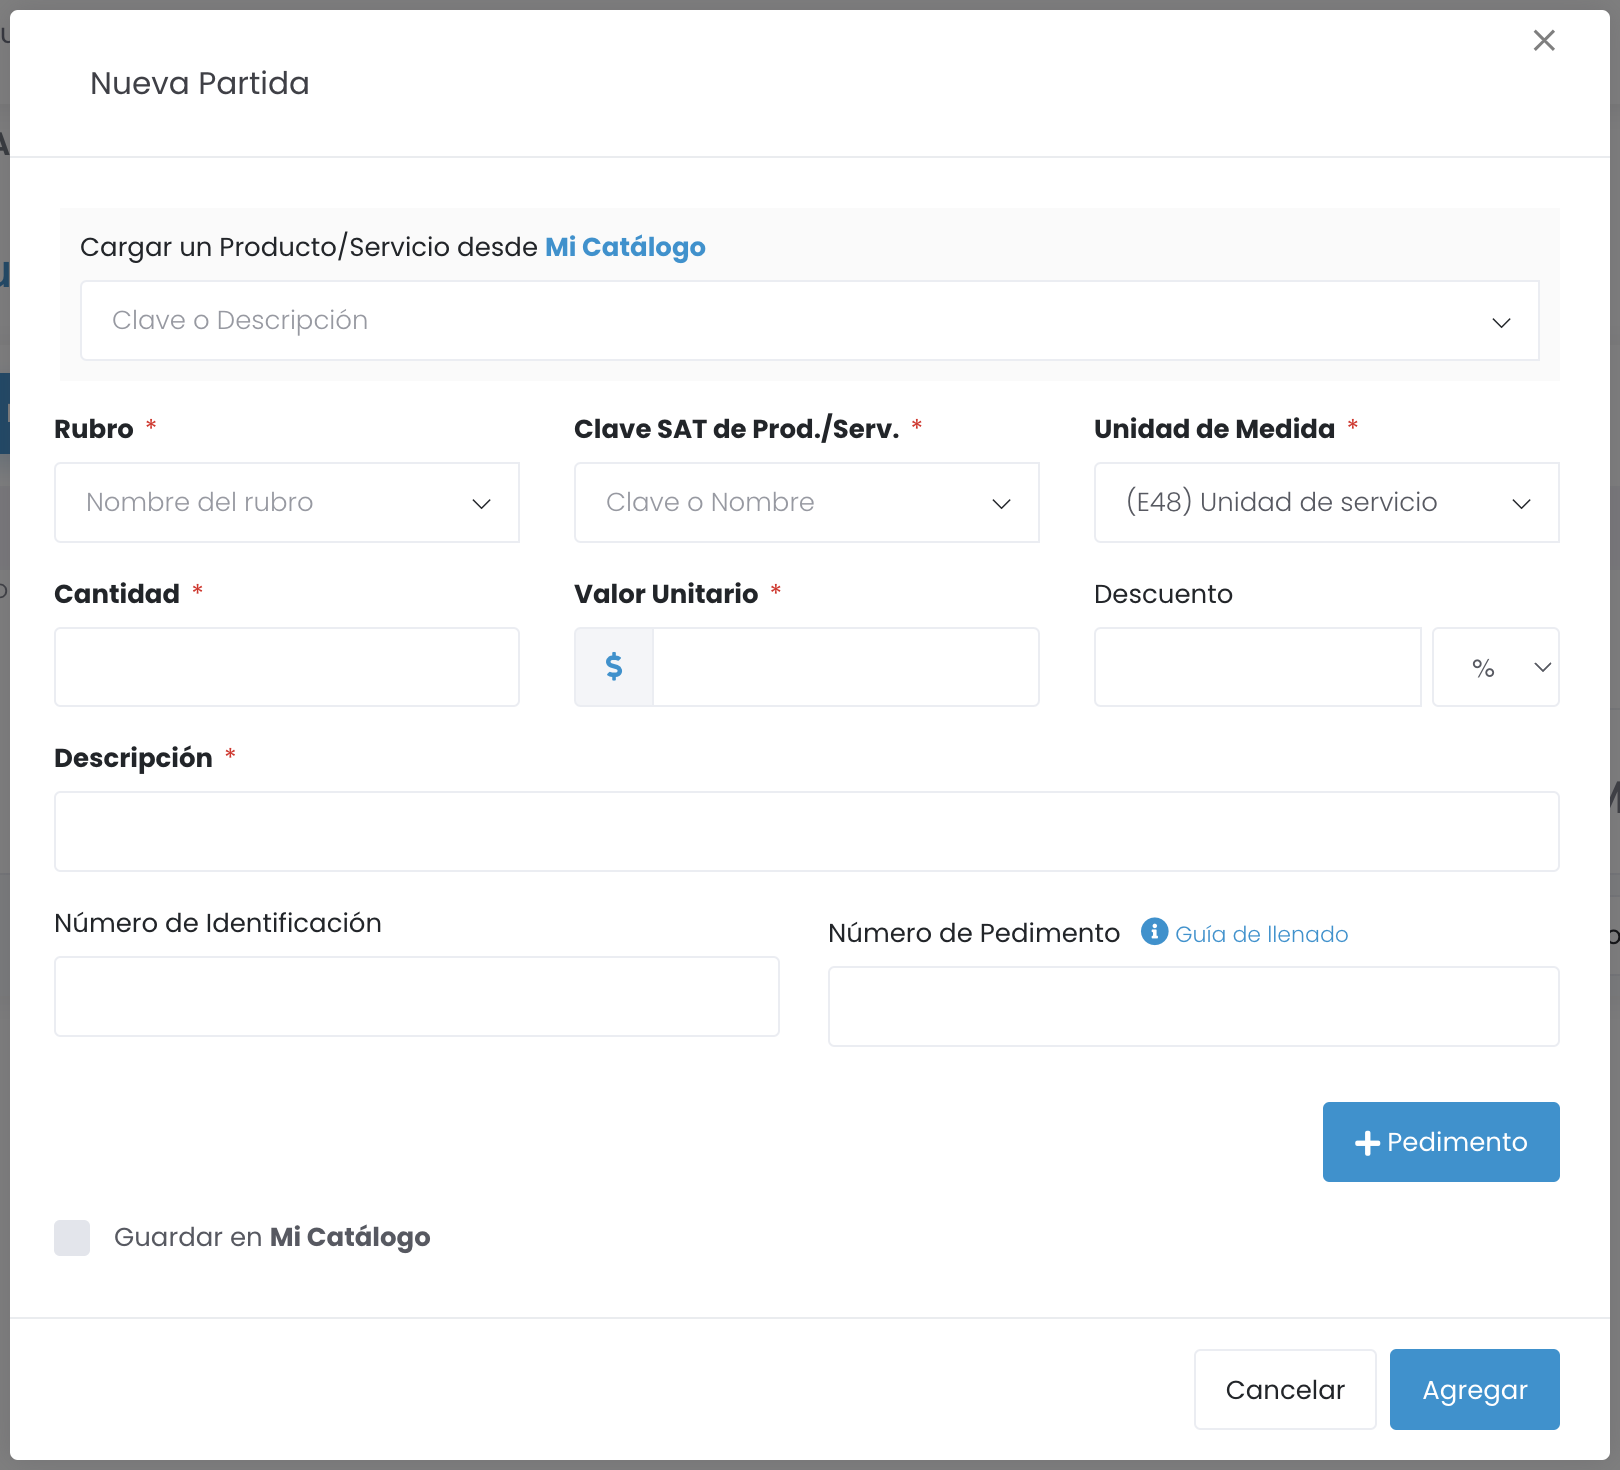Open Unidad de Medida dropdown
Screen dimensions: 1620x1470
tap(1326, 503)
